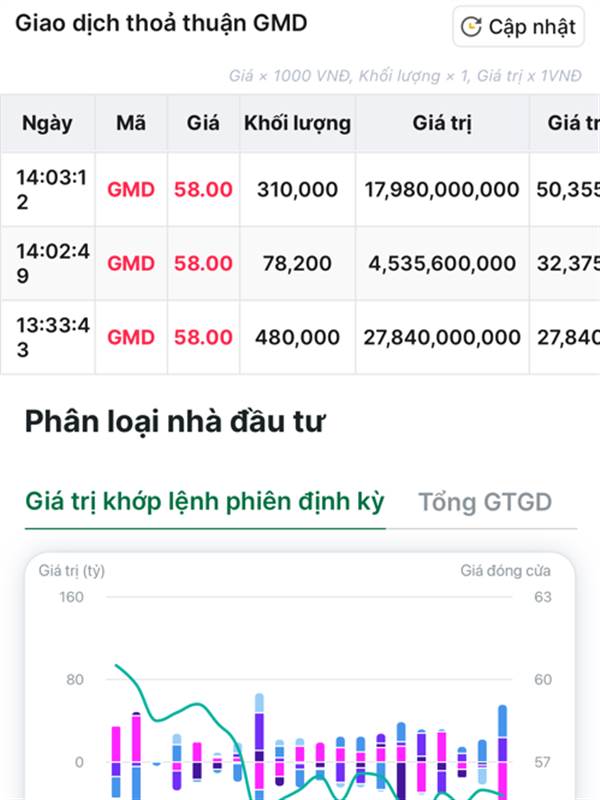
Task: Select Giá trị khớp lệnh phiên định kỳ tab
Action: (x=205, y=502)
